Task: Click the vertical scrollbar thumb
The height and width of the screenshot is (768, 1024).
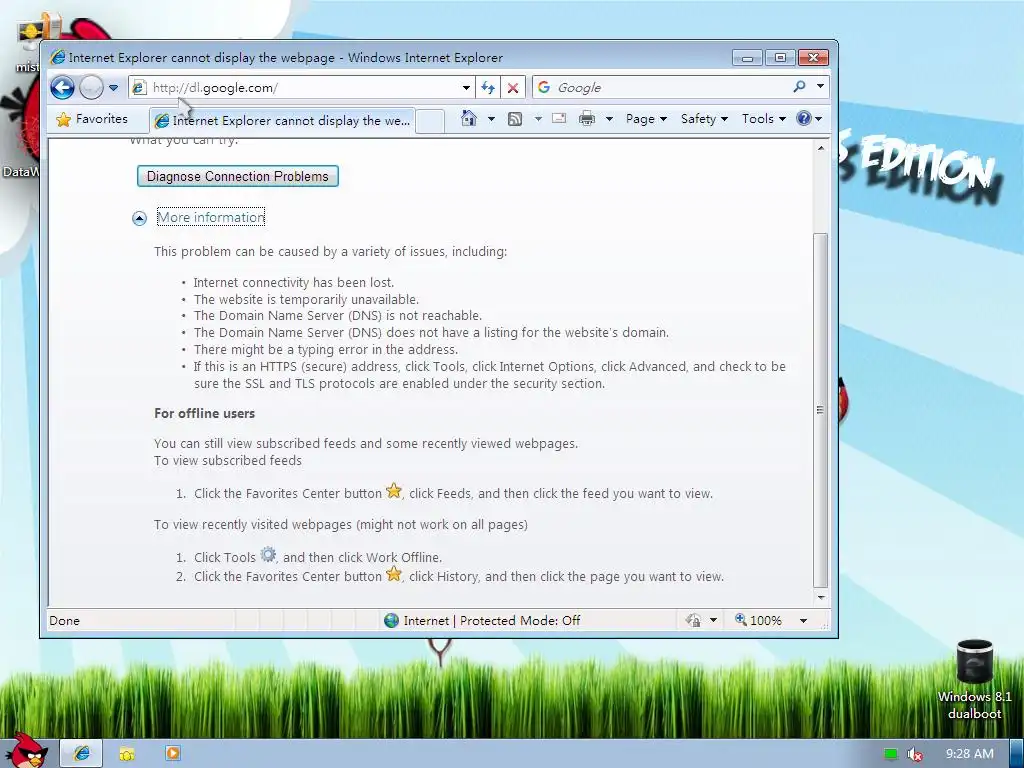Action: pos(821,410)
